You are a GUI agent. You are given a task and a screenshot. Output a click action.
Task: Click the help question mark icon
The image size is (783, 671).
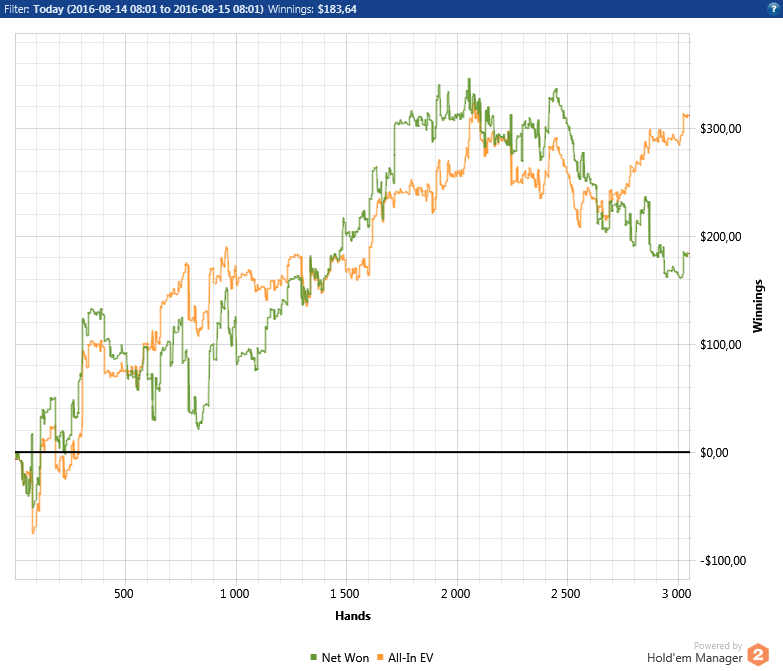774,8
